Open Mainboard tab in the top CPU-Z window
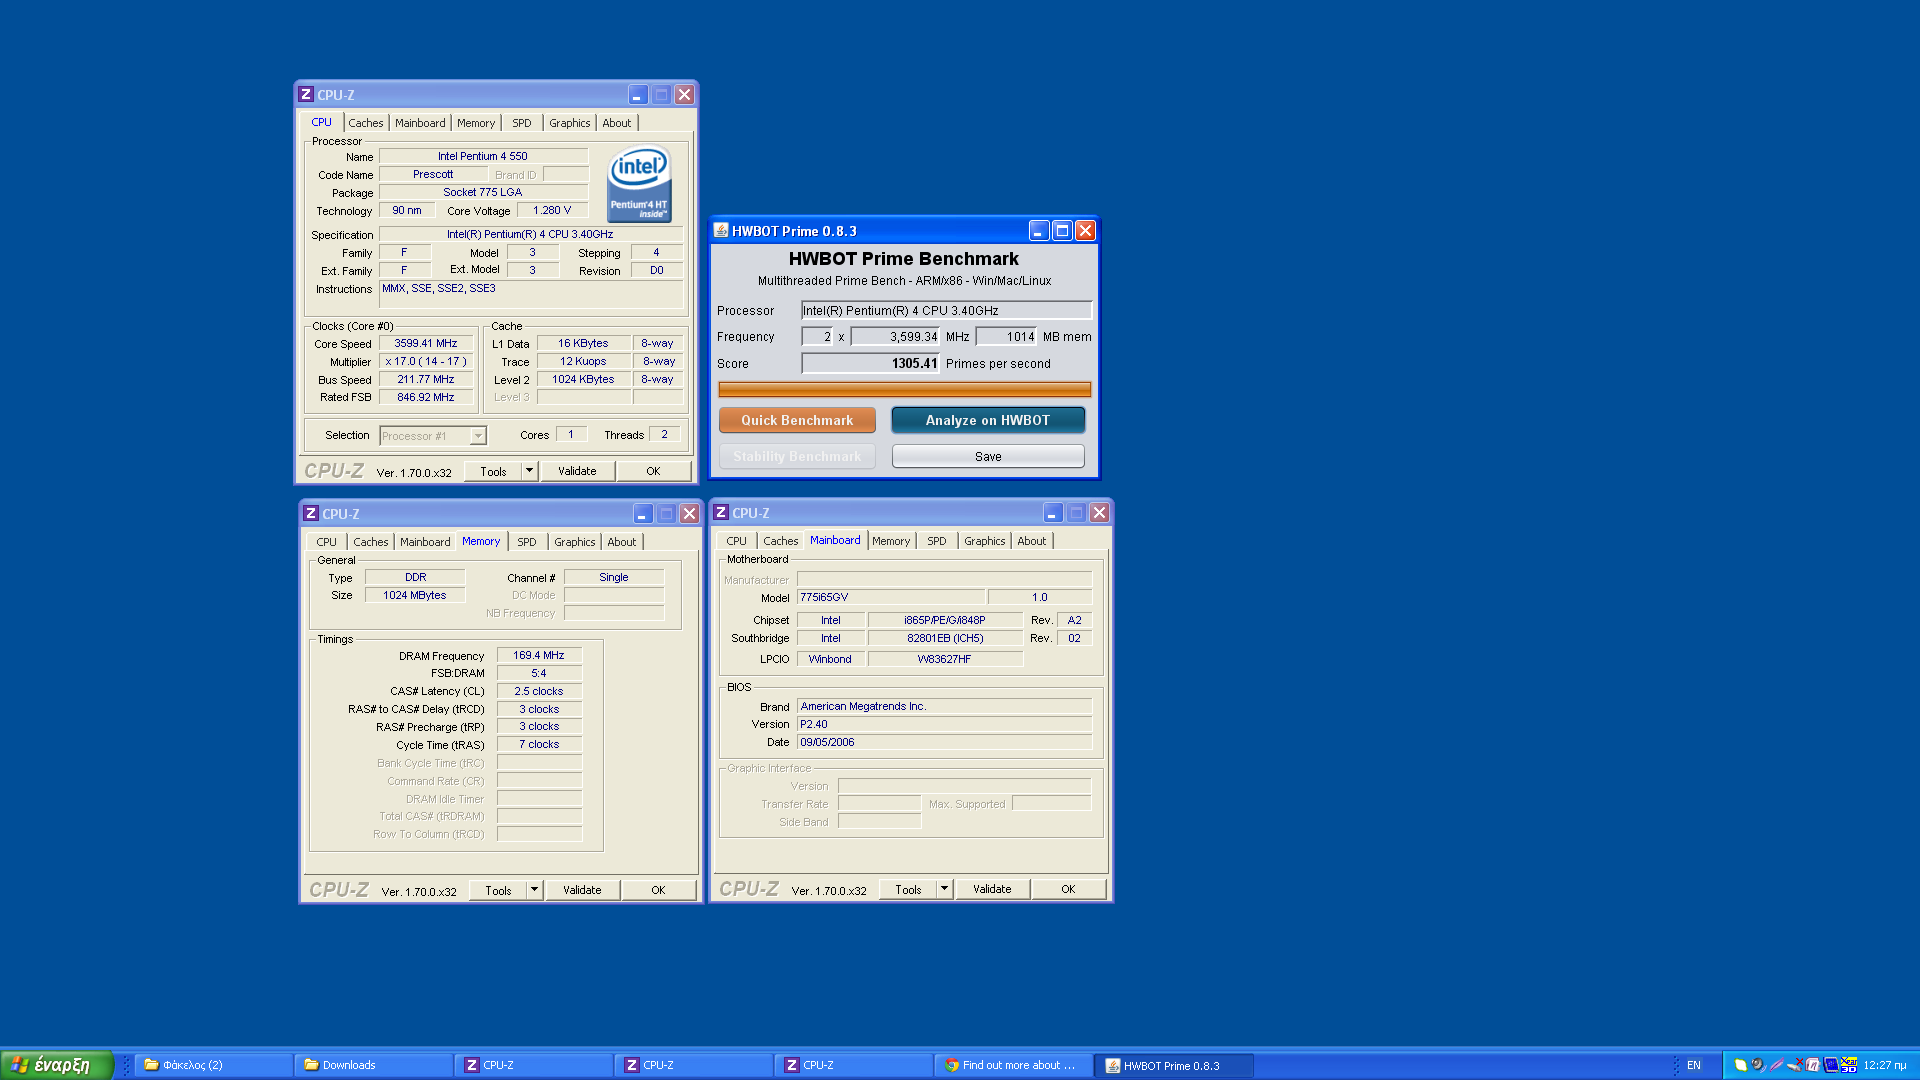The height and width of the screenshot is (1080, 1920). point(420,123)
